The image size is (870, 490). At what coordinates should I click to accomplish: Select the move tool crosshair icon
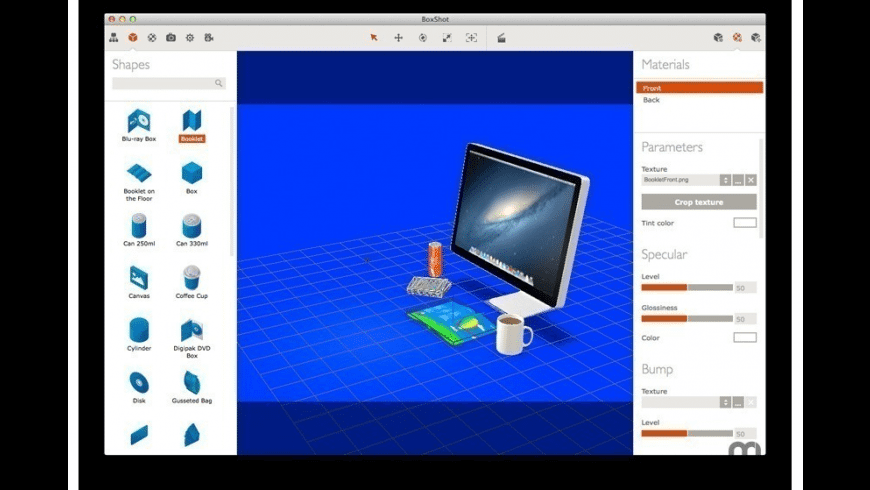click(x=398, y=38)
